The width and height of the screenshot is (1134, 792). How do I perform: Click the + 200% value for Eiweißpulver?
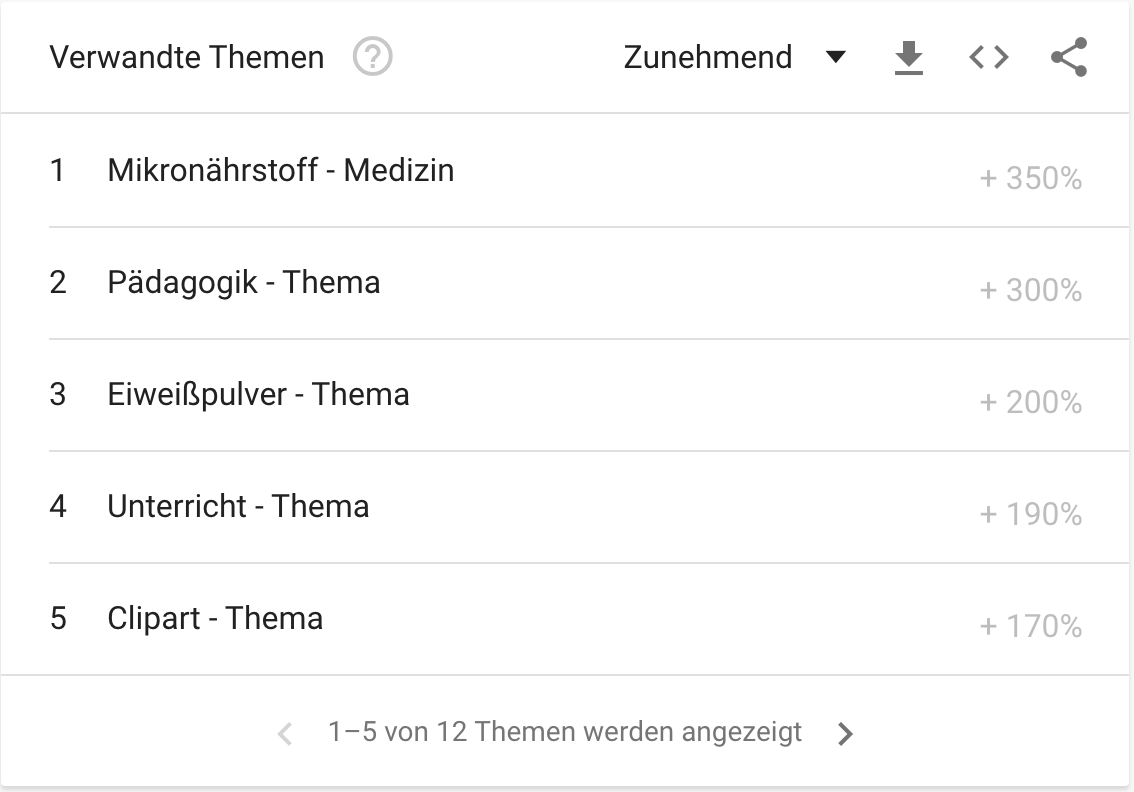1031,403
